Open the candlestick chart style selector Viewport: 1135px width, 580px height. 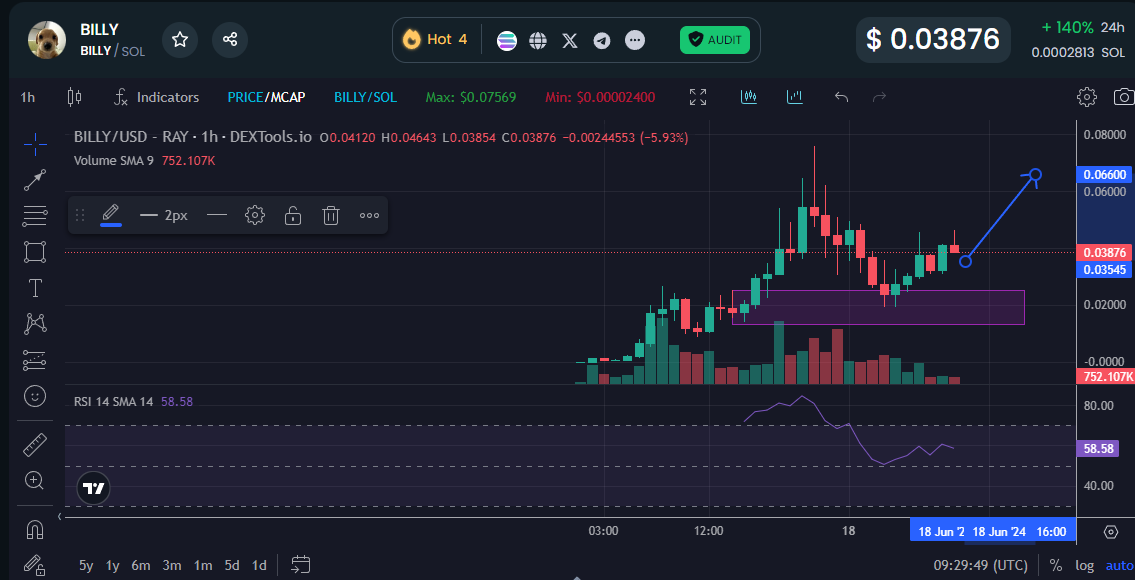coord(74,97)
